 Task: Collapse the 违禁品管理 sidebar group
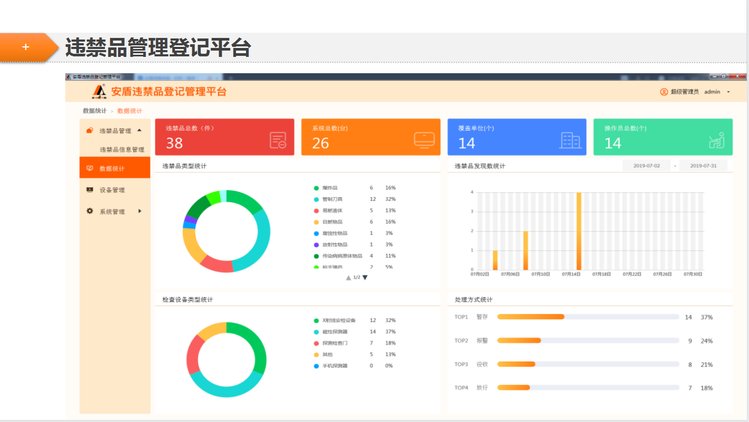(139, 130)
